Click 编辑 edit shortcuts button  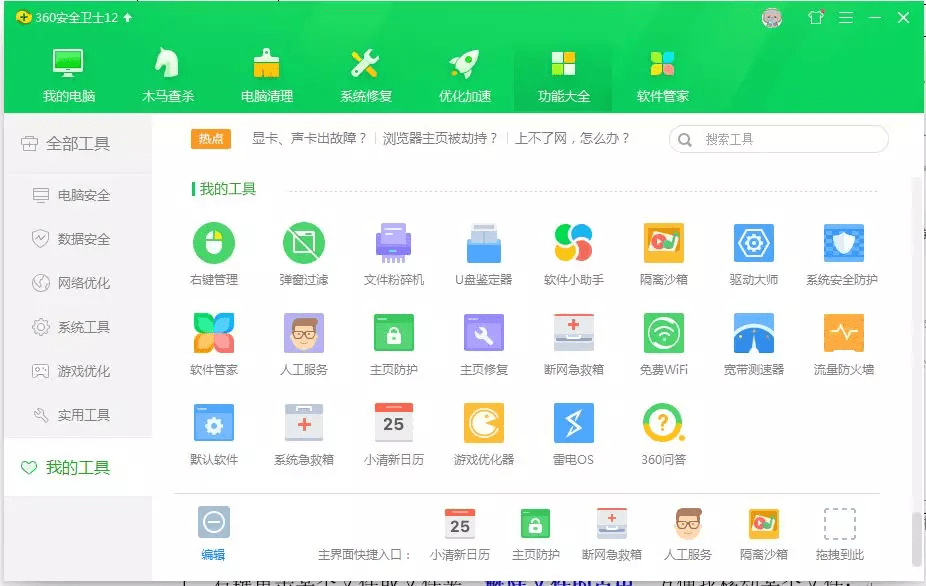[213, 533]
